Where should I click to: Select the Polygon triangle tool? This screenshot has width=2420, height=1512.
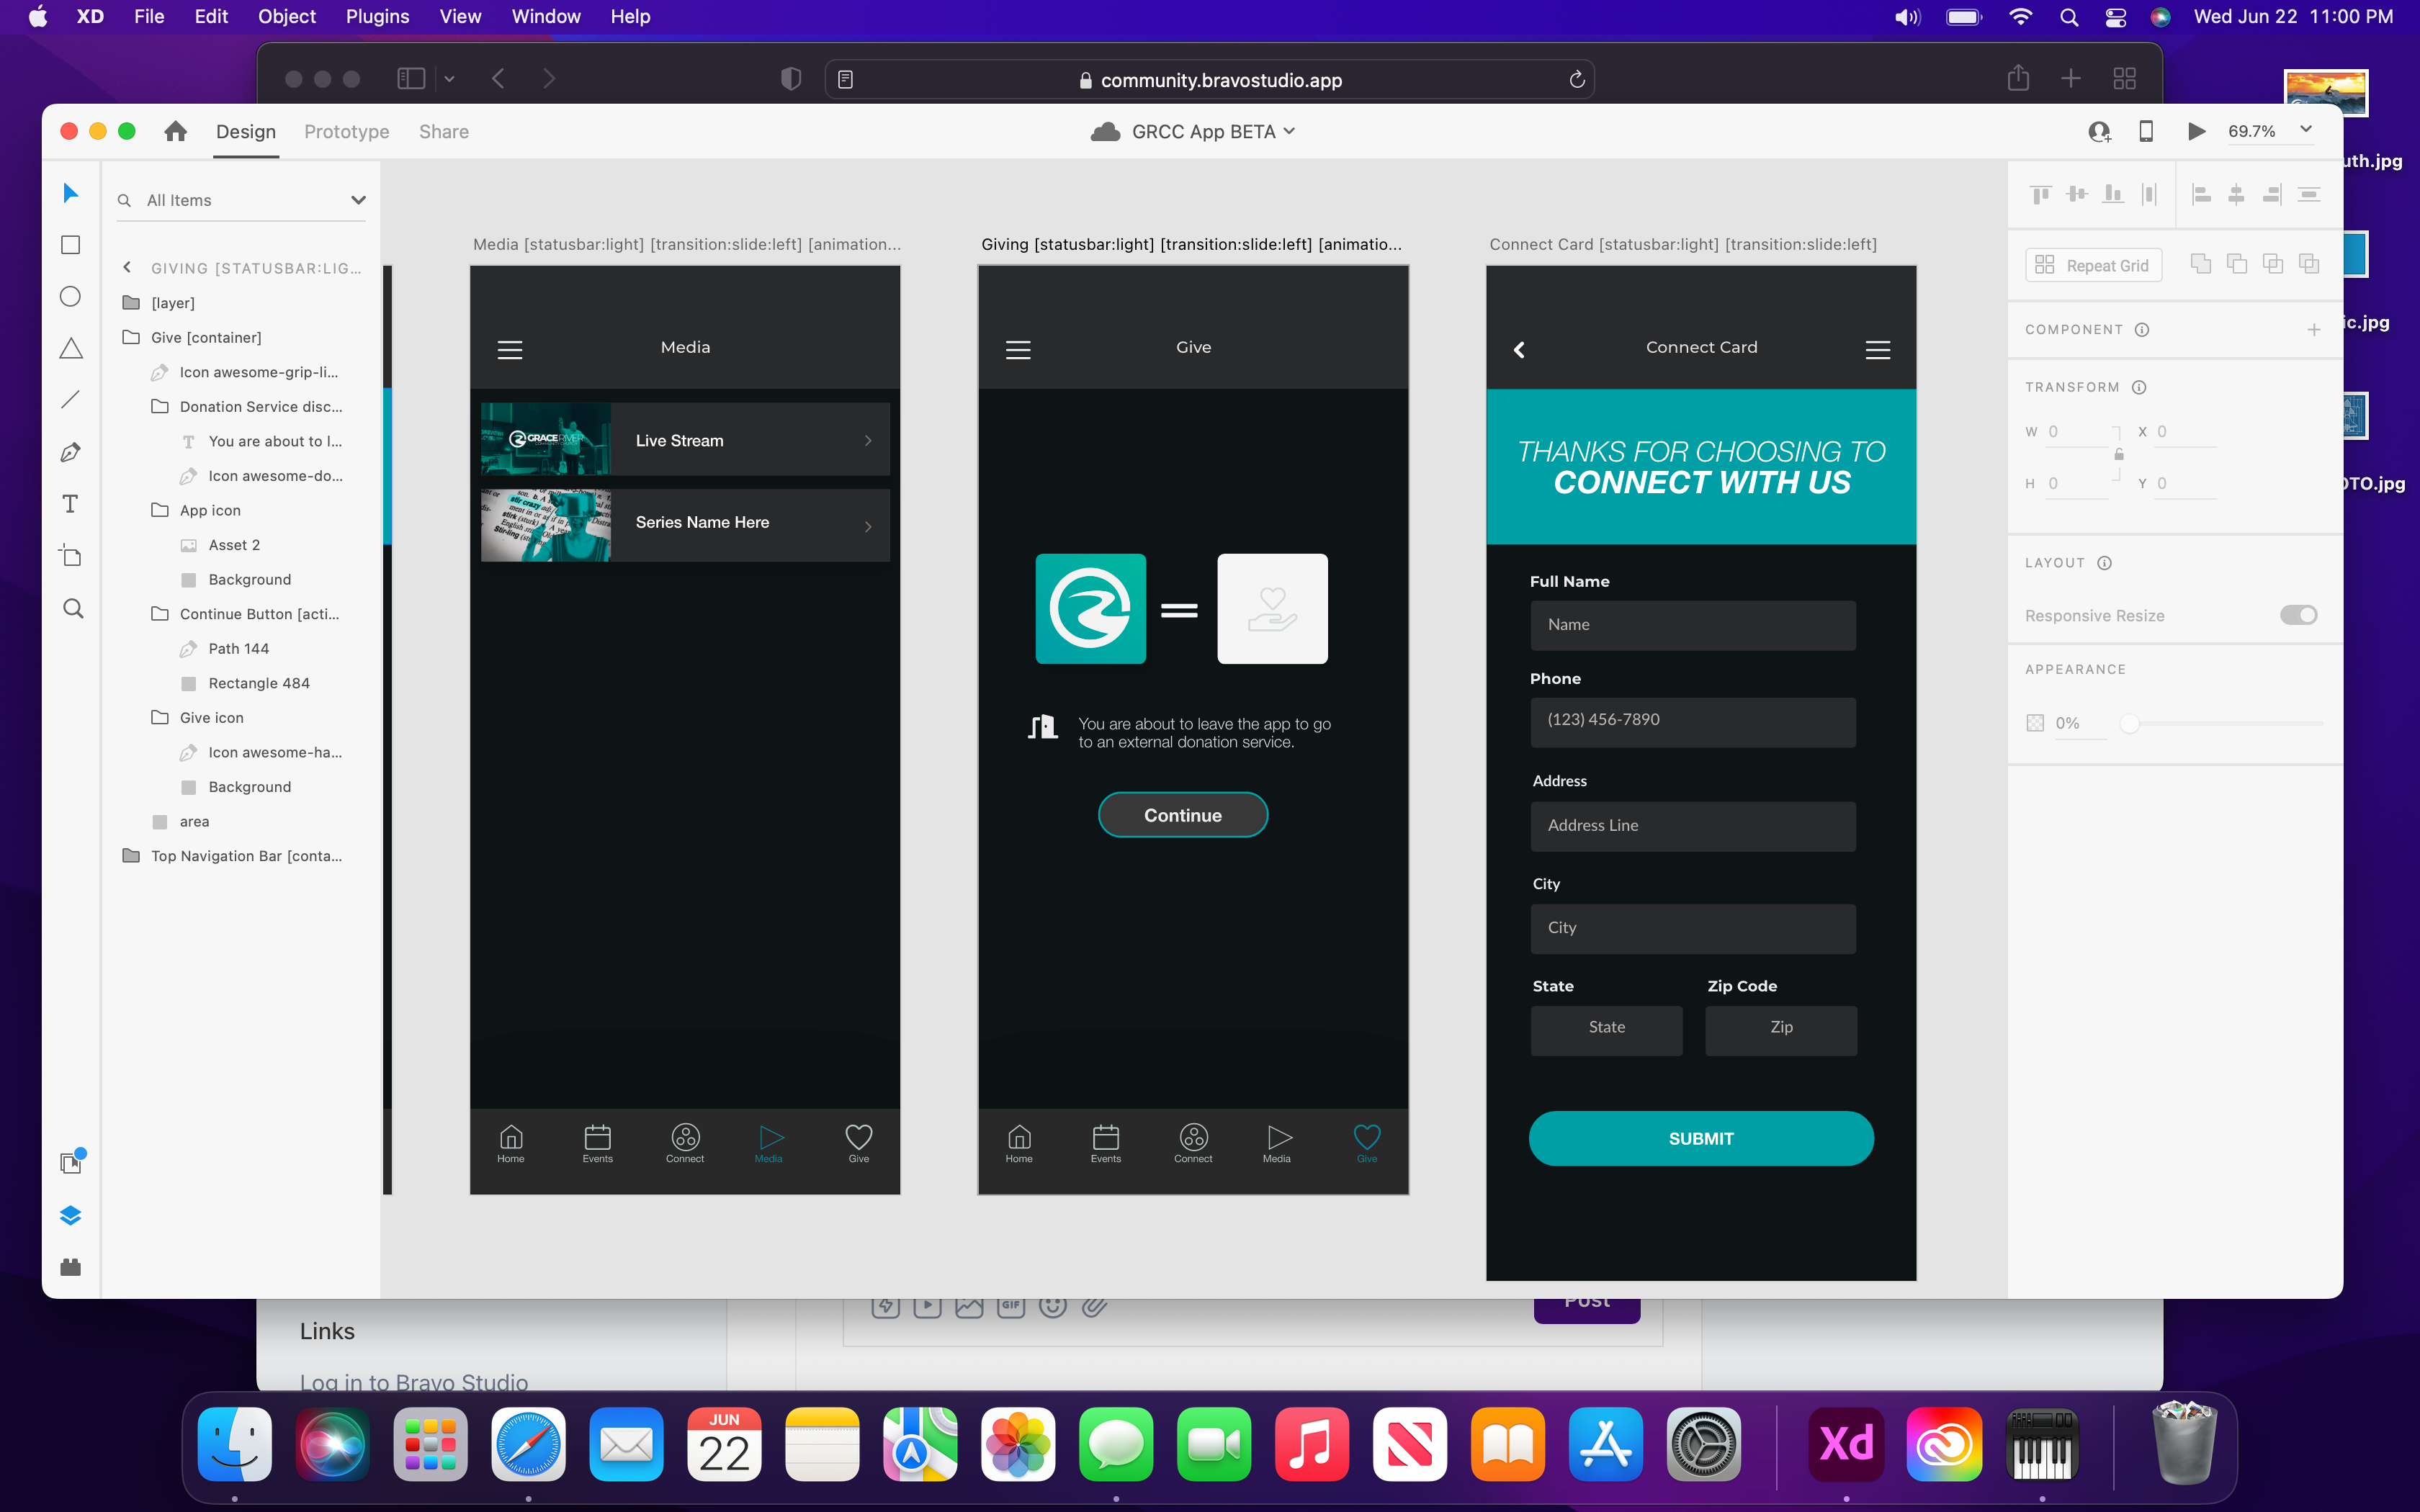coord(70,349)
